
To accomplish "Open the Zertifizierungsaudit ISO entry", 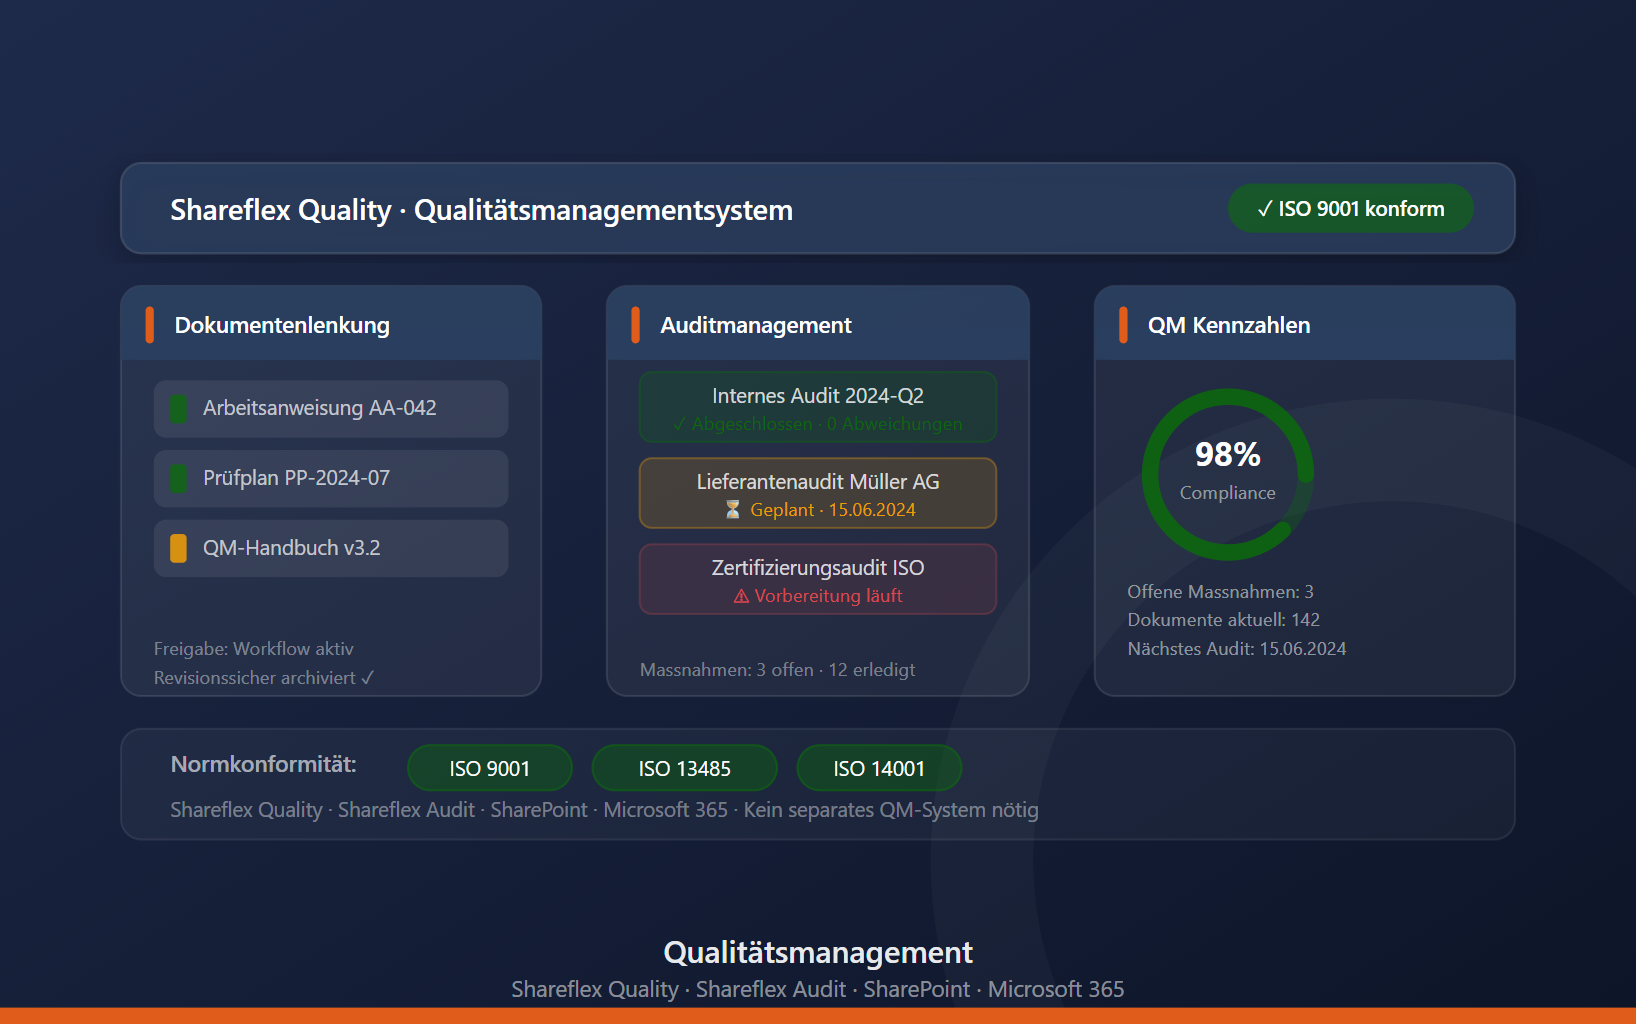I will coord(818,580).
